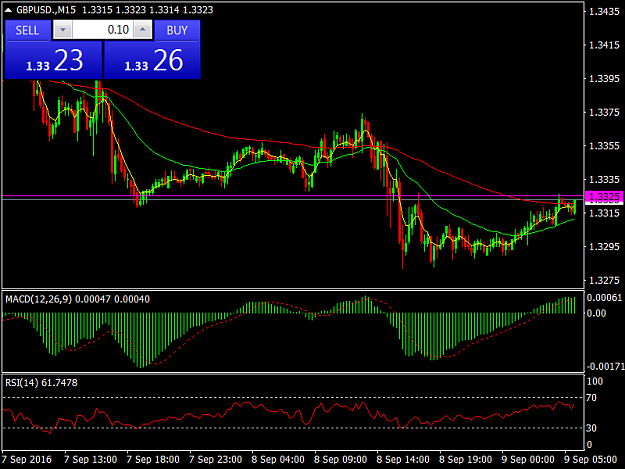The width and height of the screenshot is (625, 469).
Task: Click the 9 Sep 00:00 time label
Action: (x=528, y=459)
